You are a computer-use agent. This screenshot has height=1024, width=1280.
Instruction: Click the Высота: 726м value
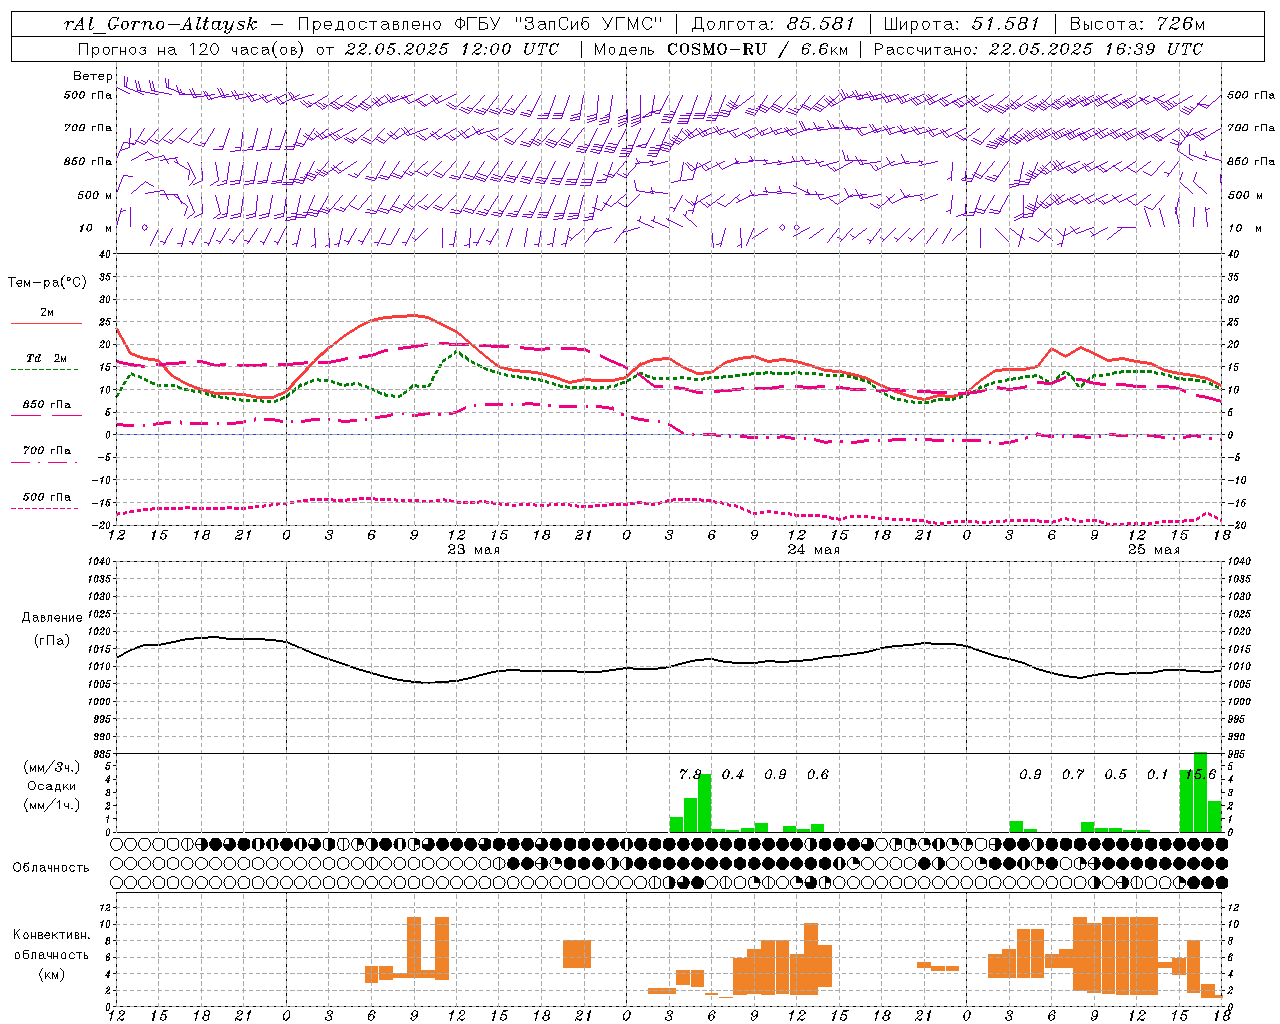coord(1137,24)
